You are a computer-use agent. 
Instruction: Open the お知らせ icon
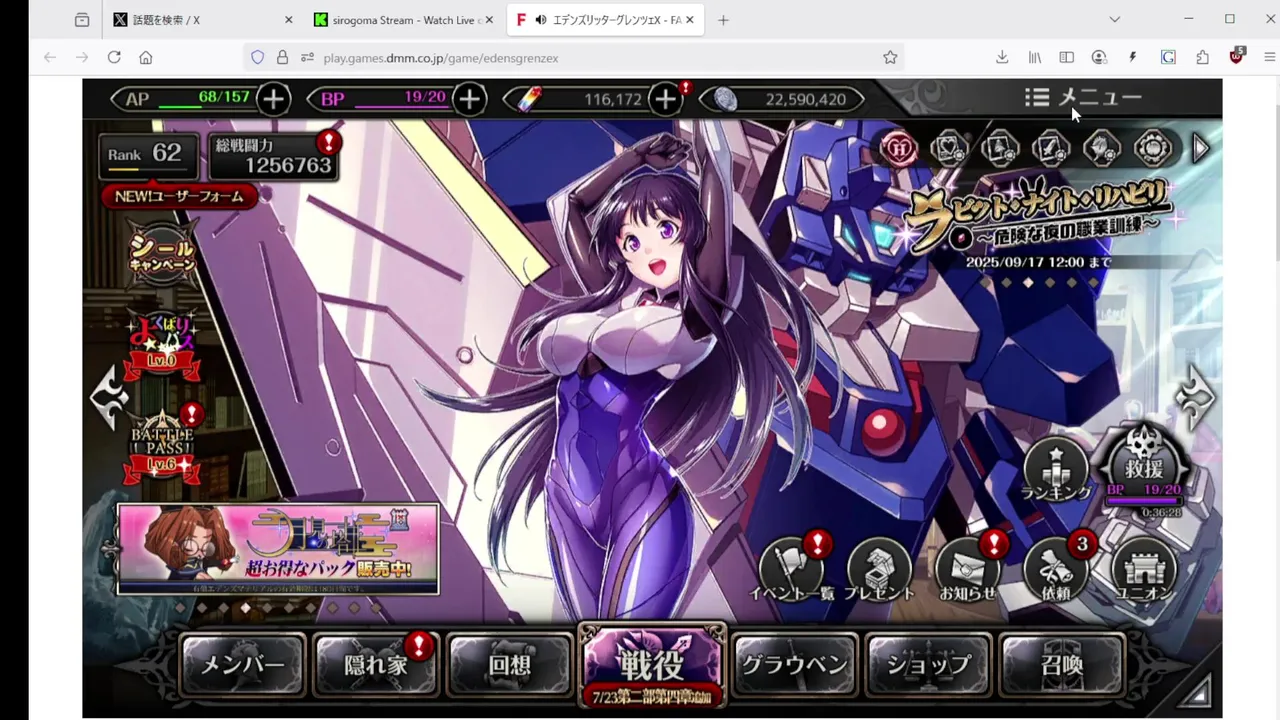(968, 569)
